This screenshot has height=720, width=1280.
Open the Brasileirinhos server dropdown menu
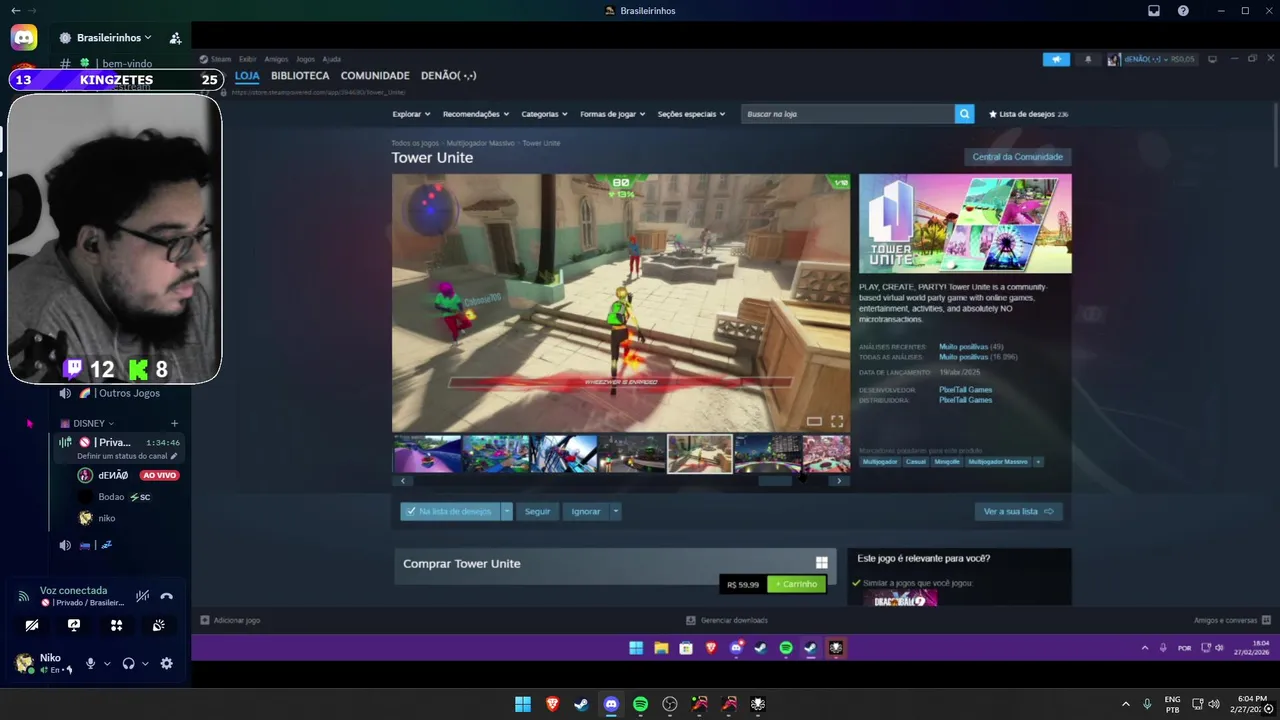point(114,38)
